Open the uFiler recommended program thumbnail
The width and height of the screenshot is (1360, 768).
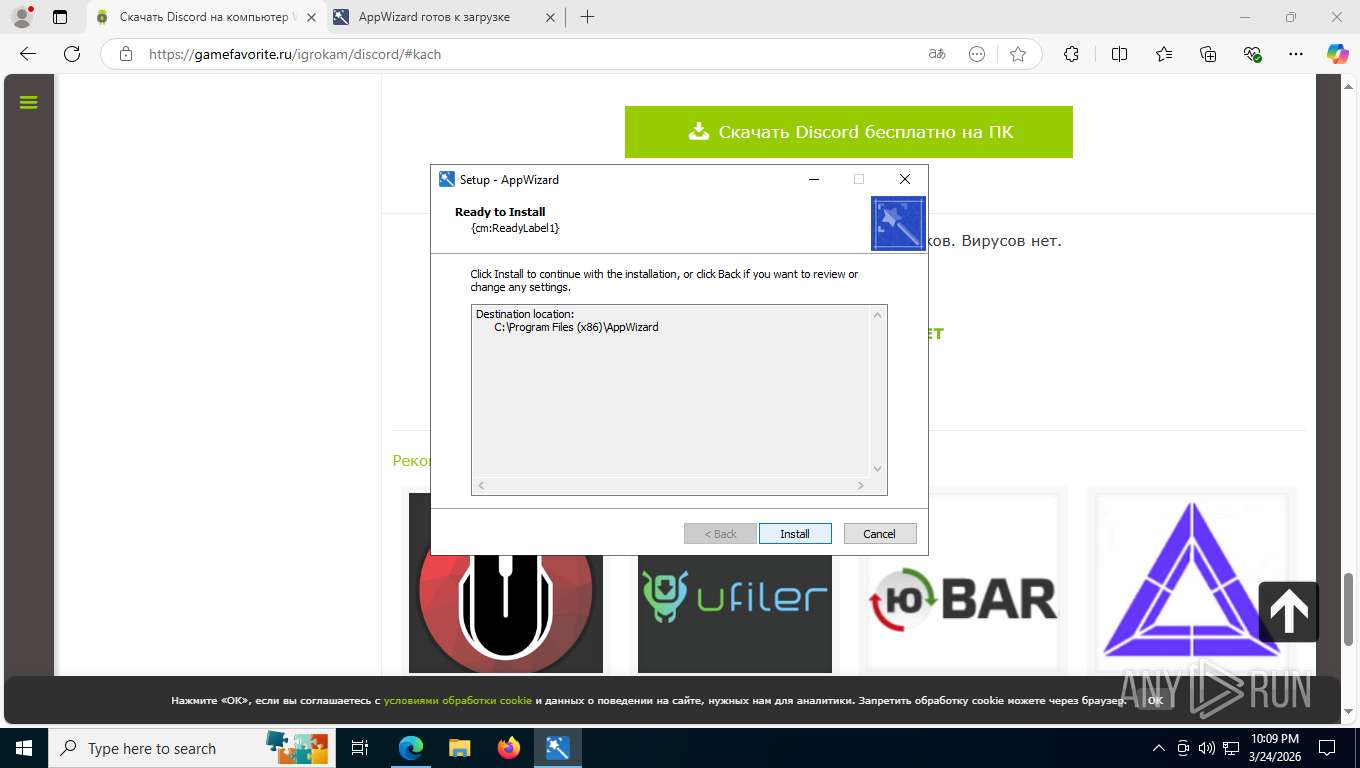(735, 582)
